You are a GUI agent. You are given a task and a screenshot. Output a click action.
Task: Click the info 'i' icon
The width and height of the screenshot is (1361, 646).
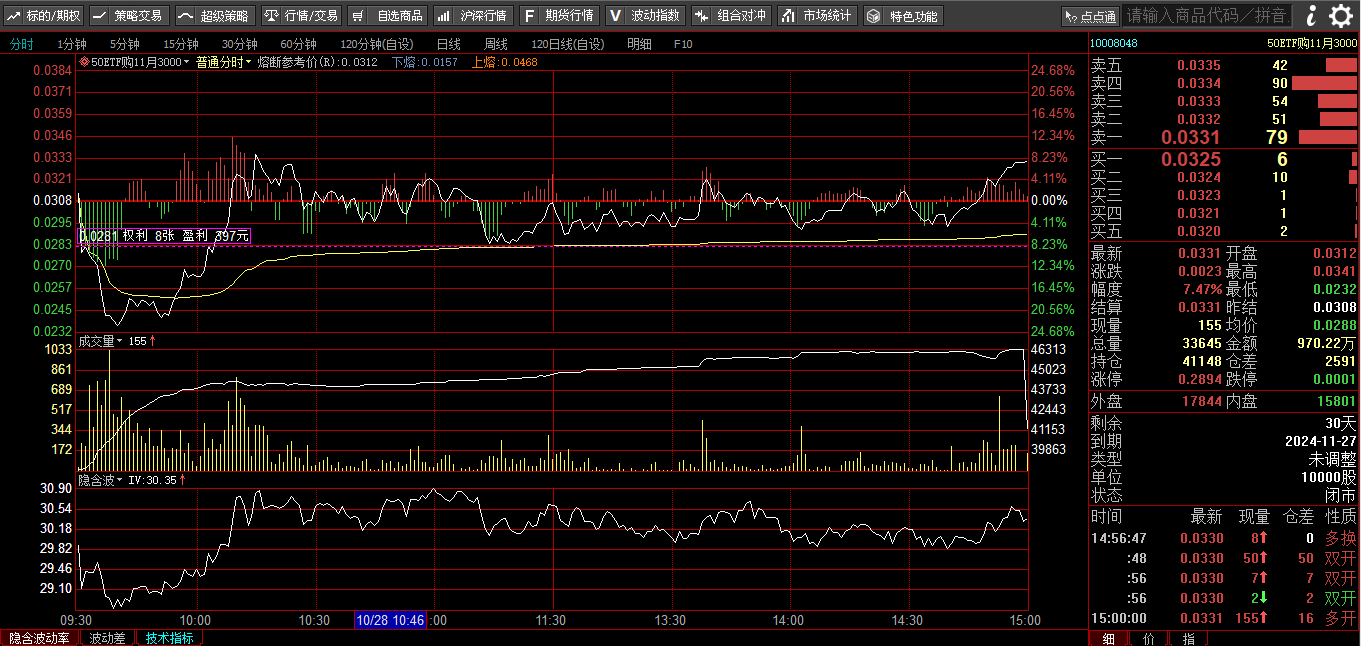pos(1312,15)
